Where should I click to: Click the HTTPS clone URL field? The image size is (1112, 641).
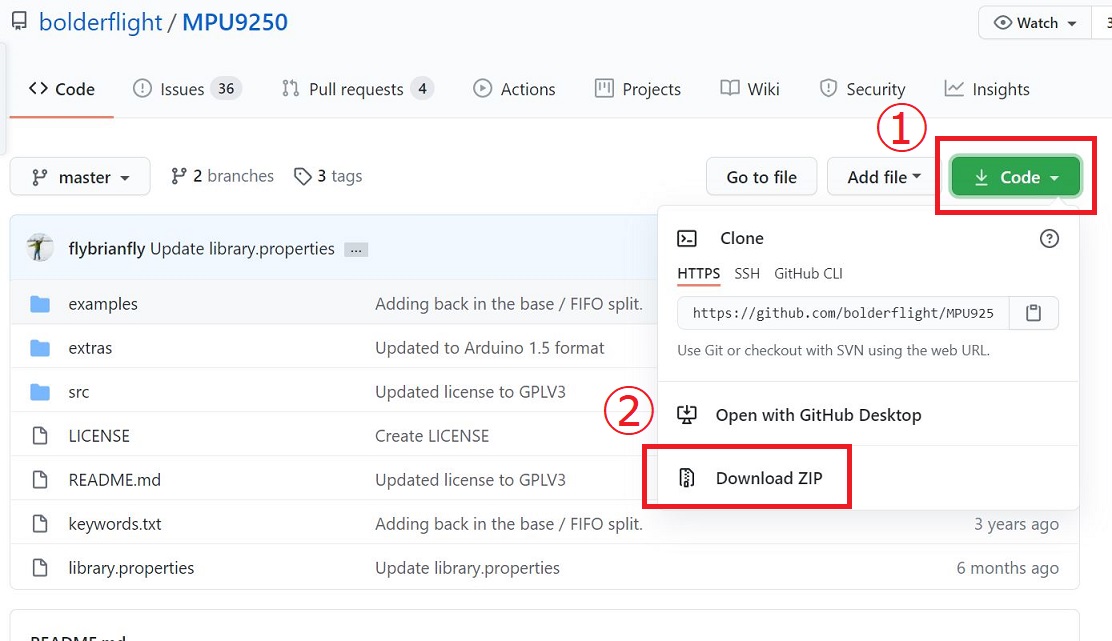tap(843, 313)
